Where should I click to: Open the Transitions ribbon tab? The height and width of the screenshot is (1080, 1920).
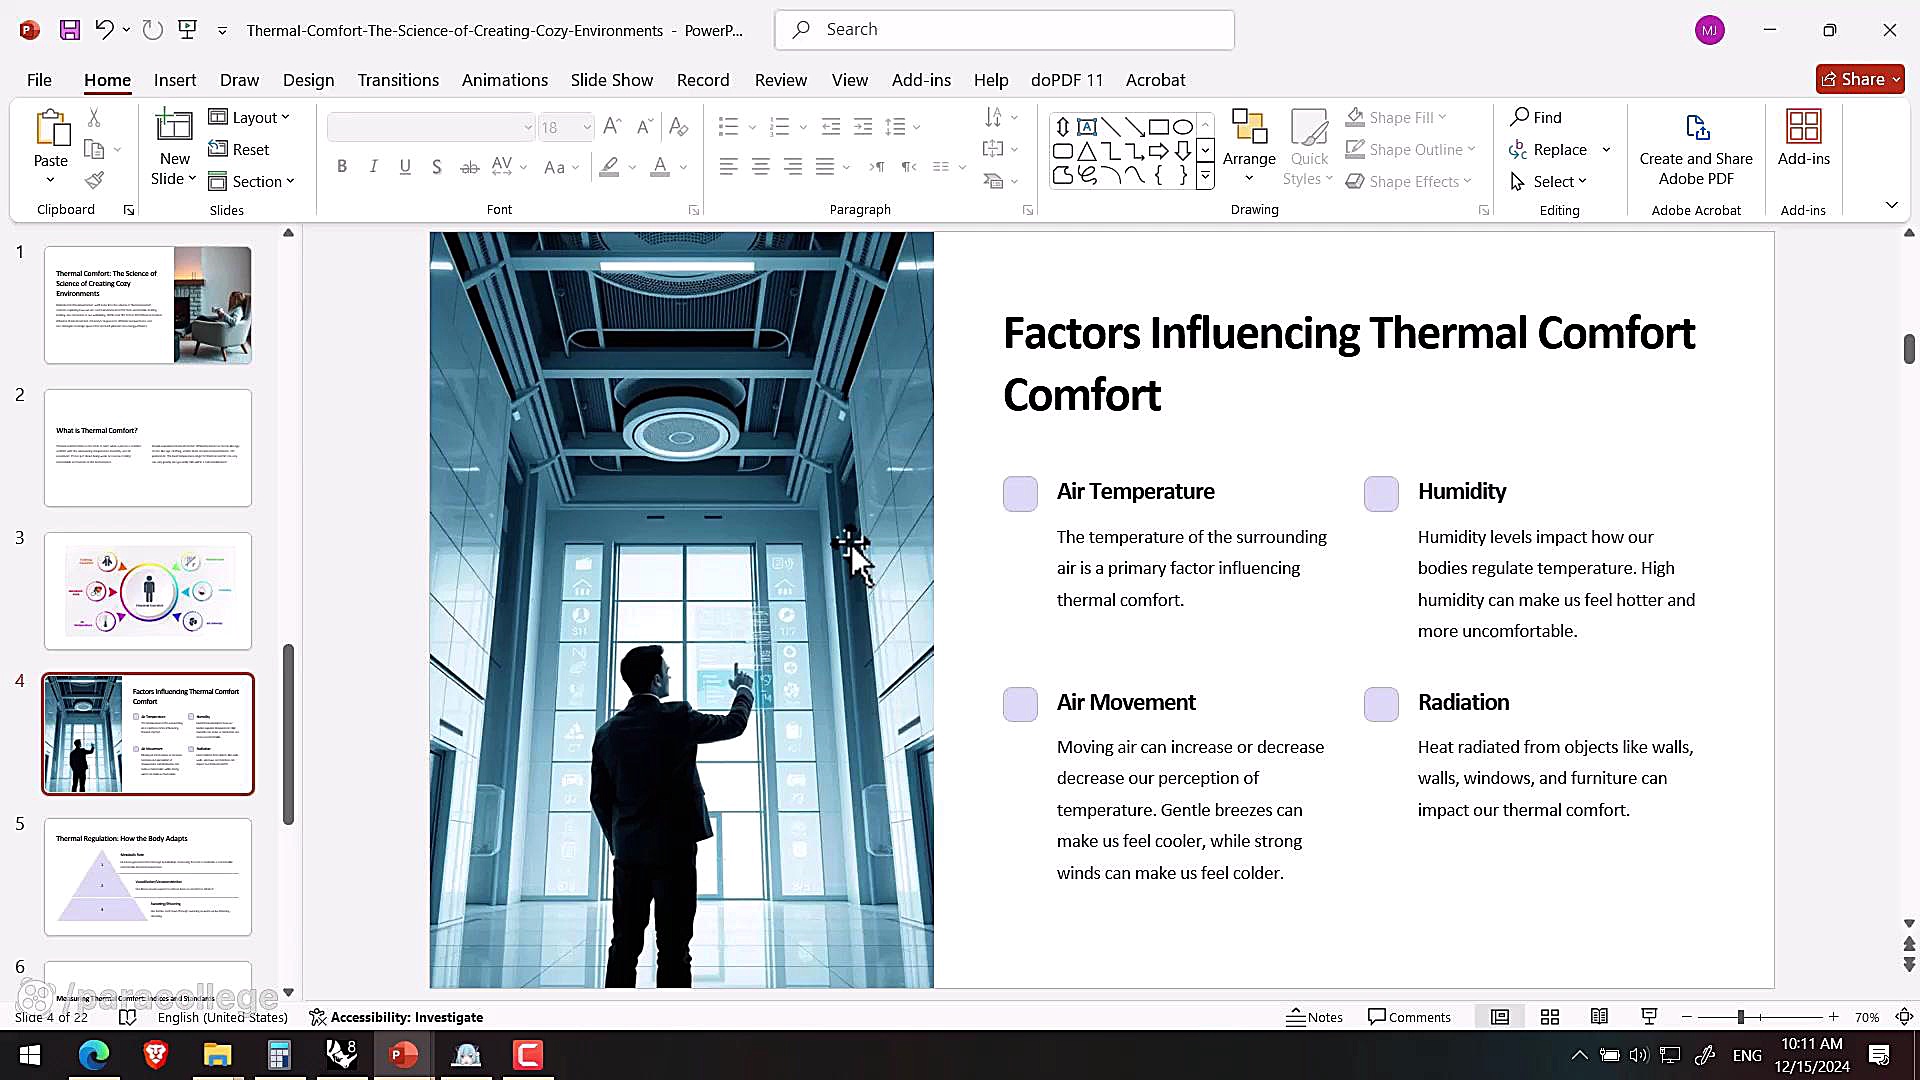pyautogui.click(x=398, y=80)
